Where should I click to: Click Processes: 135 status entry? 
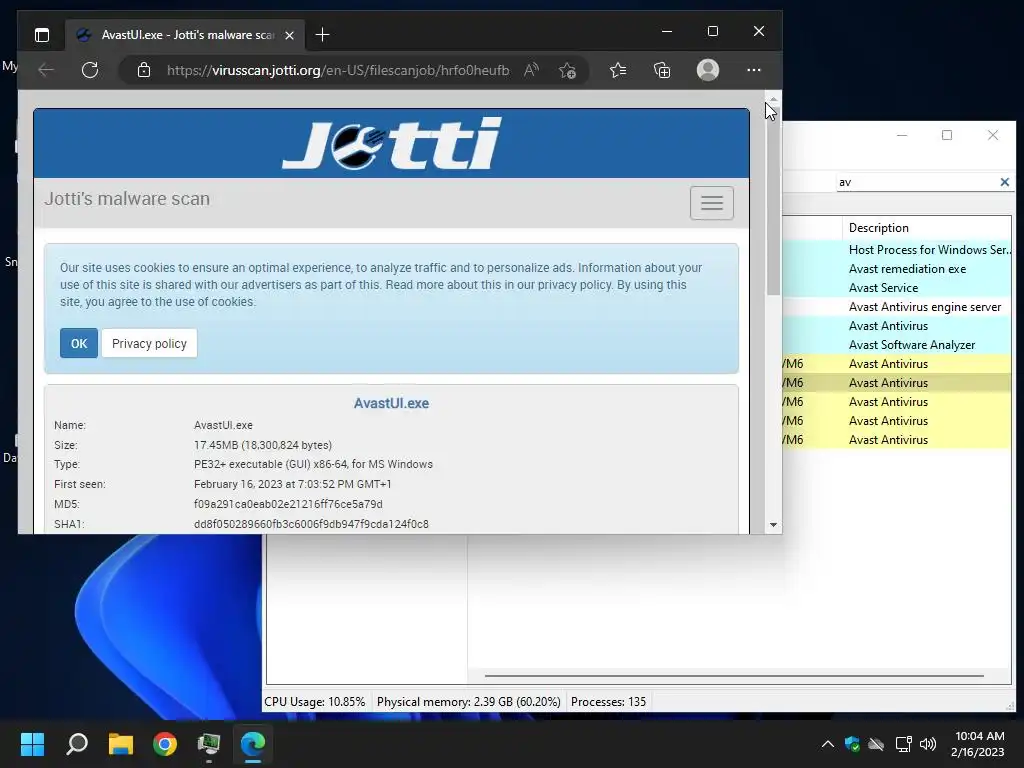(608, 702)
